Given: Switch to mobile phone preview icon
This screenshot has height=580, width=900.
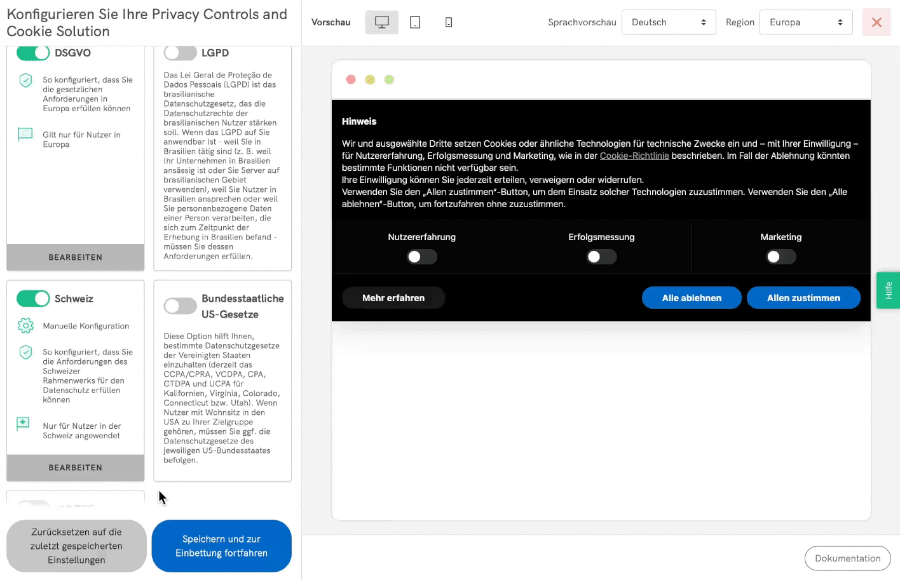Looking at the screenshot, I should 448,22.
